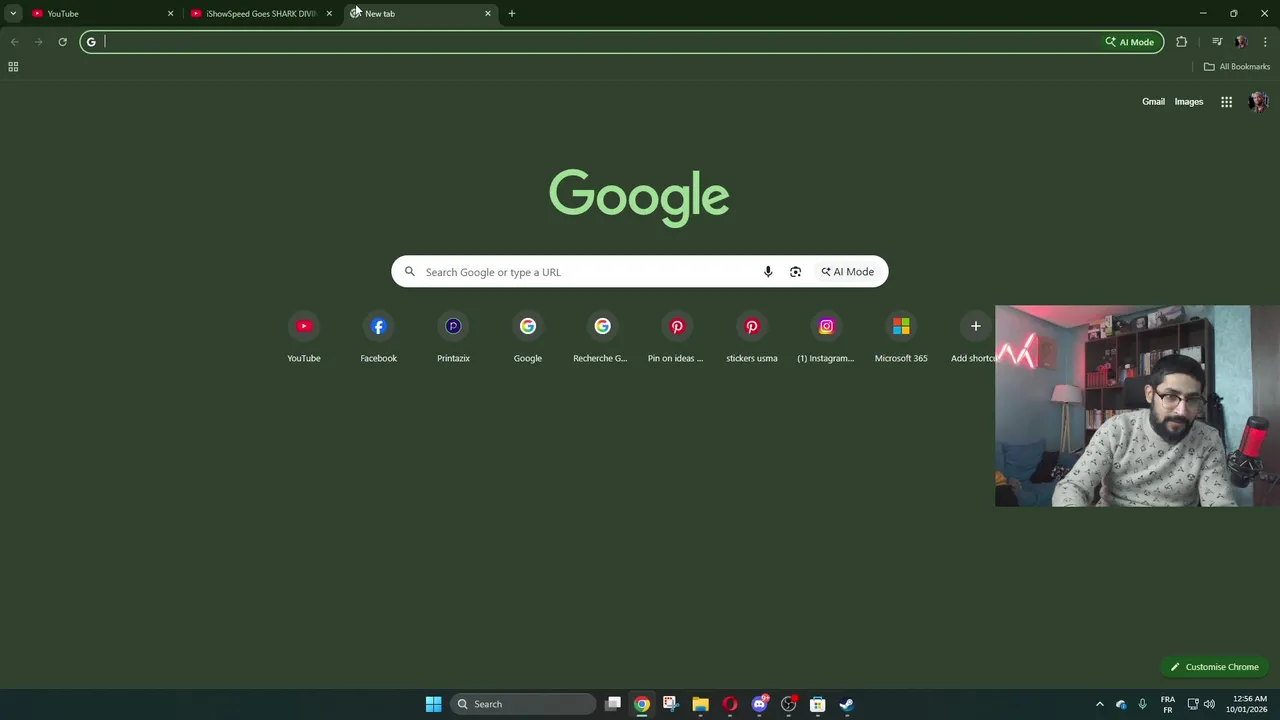Start voice search with microphone
Screen dimensions: 1280x720
click(x=768, y=272)
